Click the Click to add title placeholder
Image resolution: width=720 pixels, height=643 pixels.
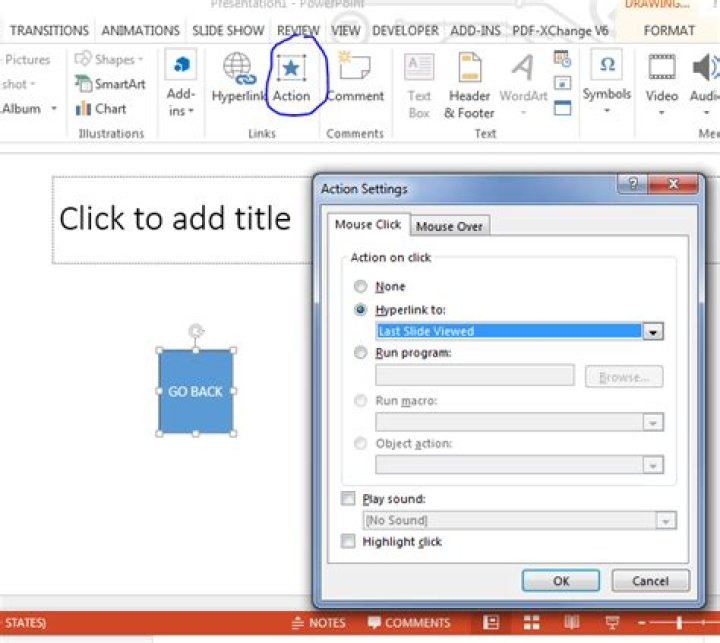[182, 220]
